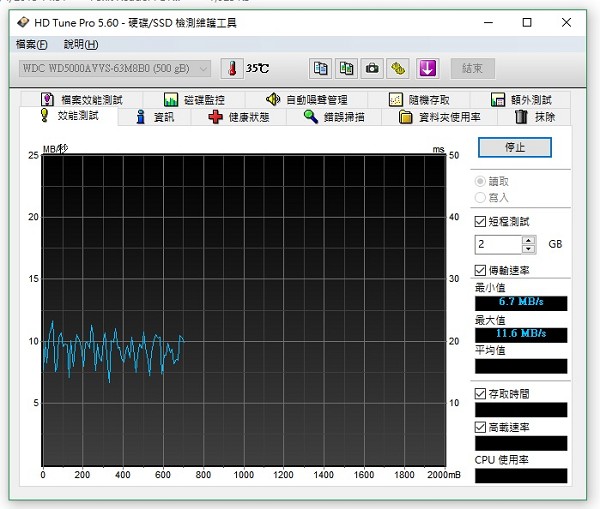
Task: Click the camera save screenshot icon
Action: click(x=372, y=69)
